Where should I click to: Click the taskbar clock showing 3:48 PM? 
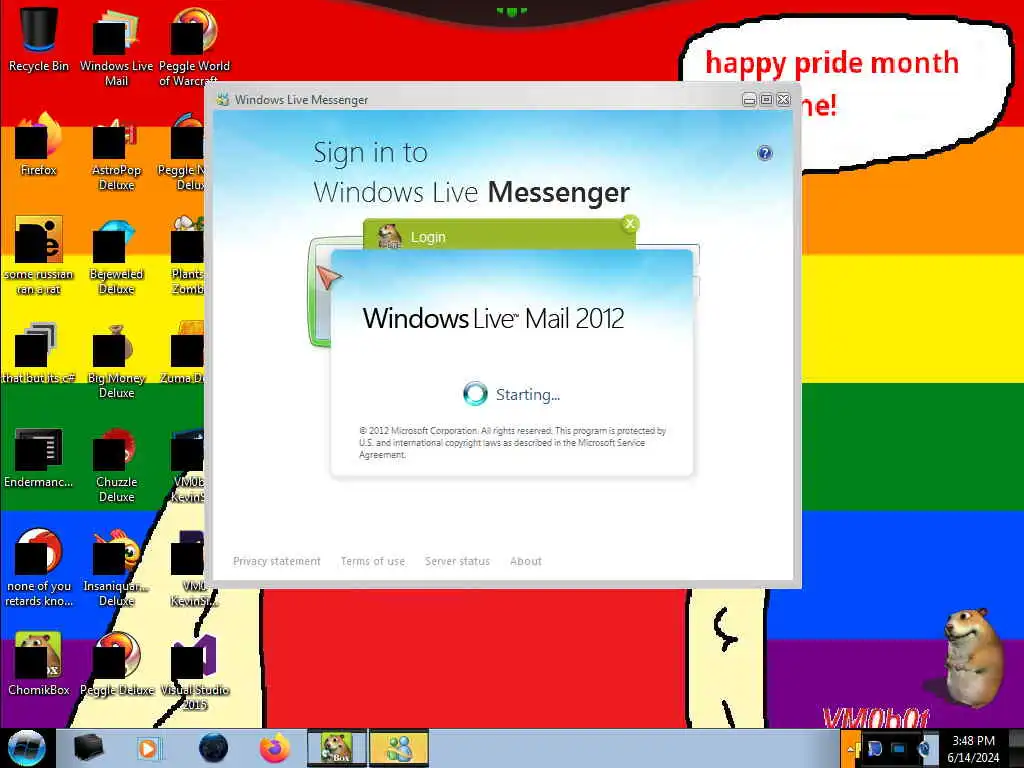973,749
